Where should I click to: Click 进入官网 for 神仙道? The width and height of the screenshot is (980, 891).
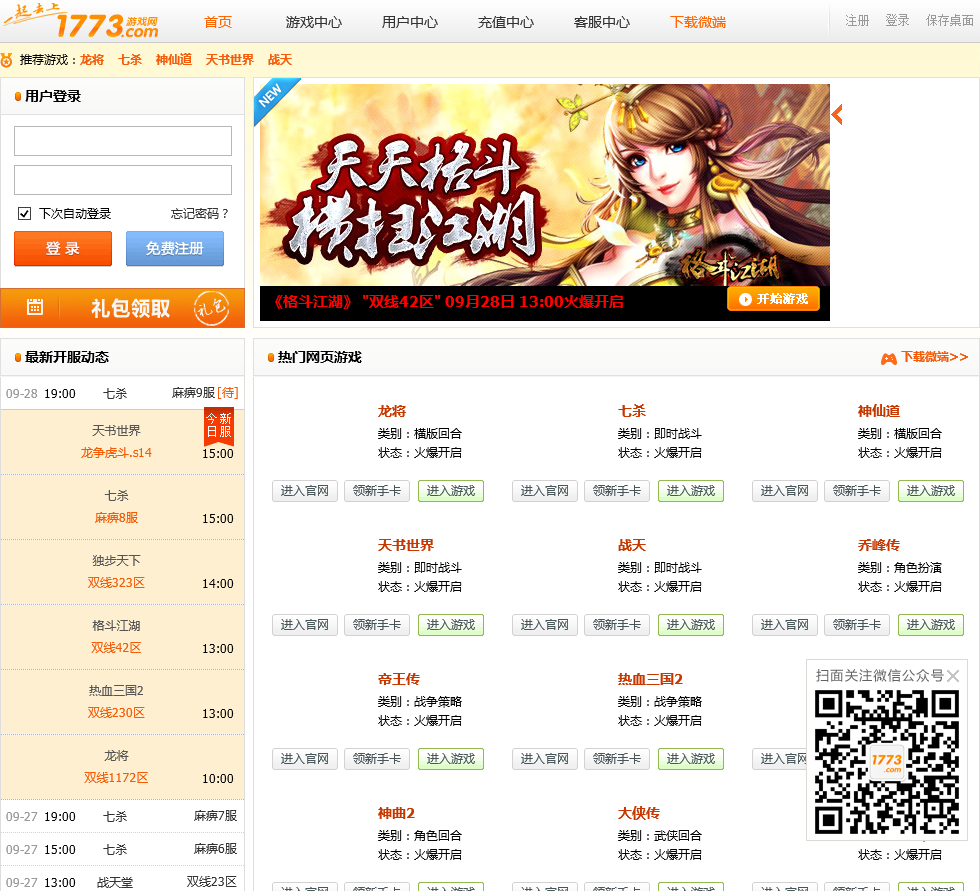[x=784, y=491]
